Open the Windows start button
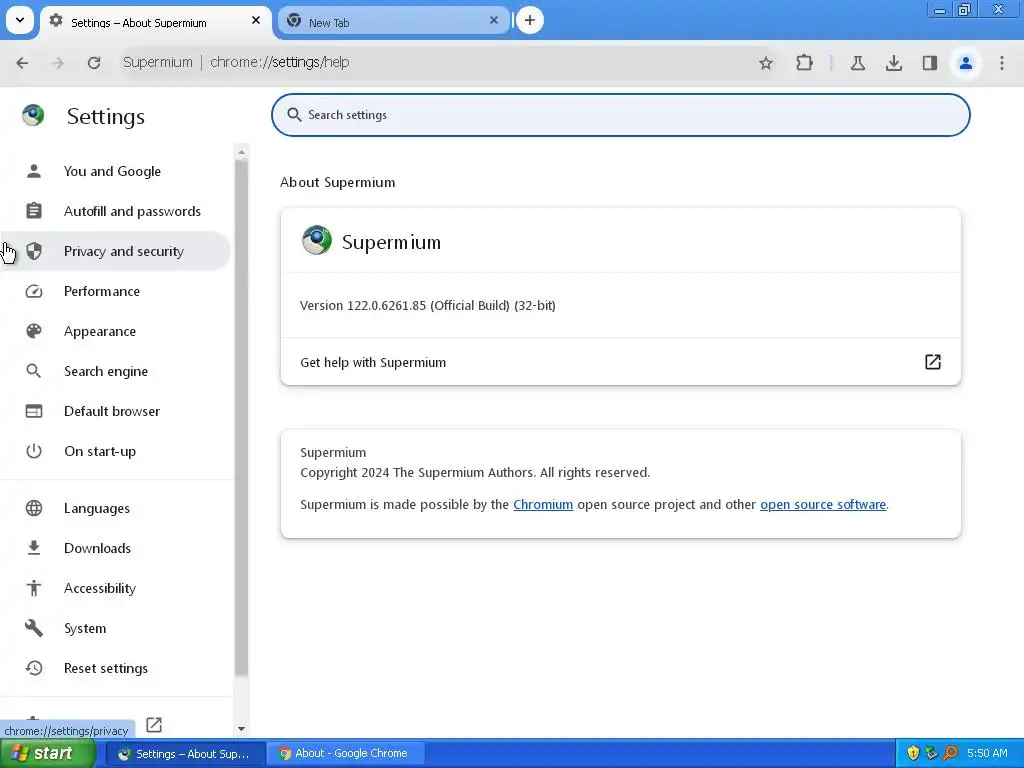The height and width of the screenshot is (768, 1024). click(x=47, y=754)
